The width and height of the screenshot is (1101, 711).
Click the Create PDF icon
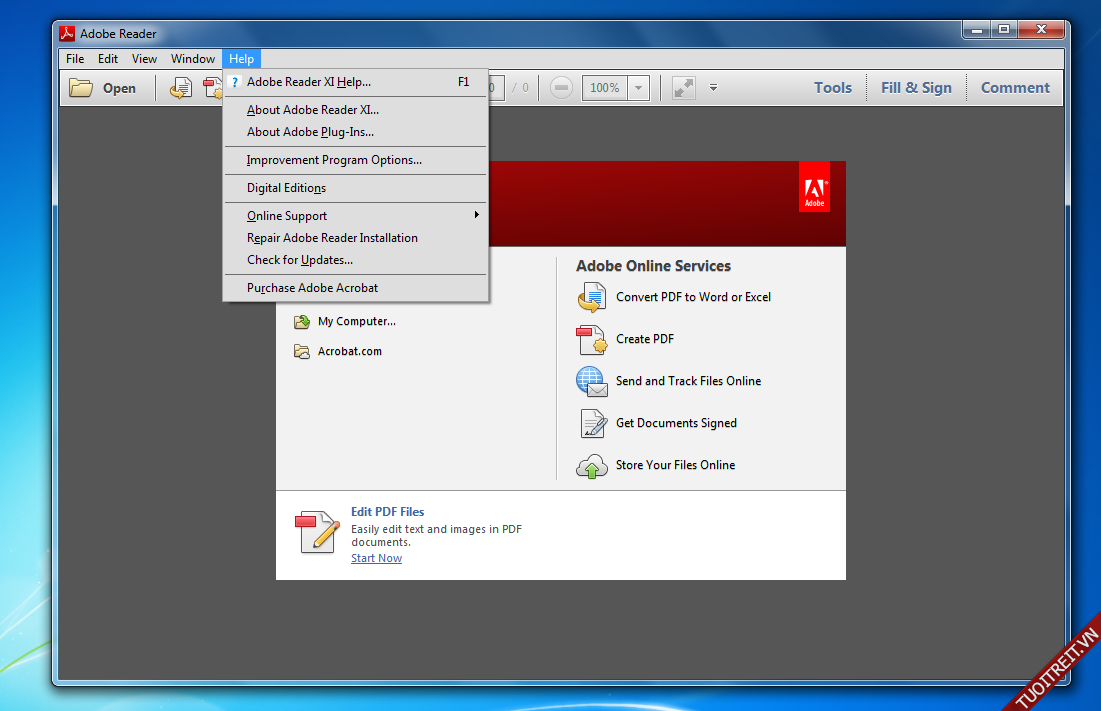pyautogui.click(x=591, y=339)
